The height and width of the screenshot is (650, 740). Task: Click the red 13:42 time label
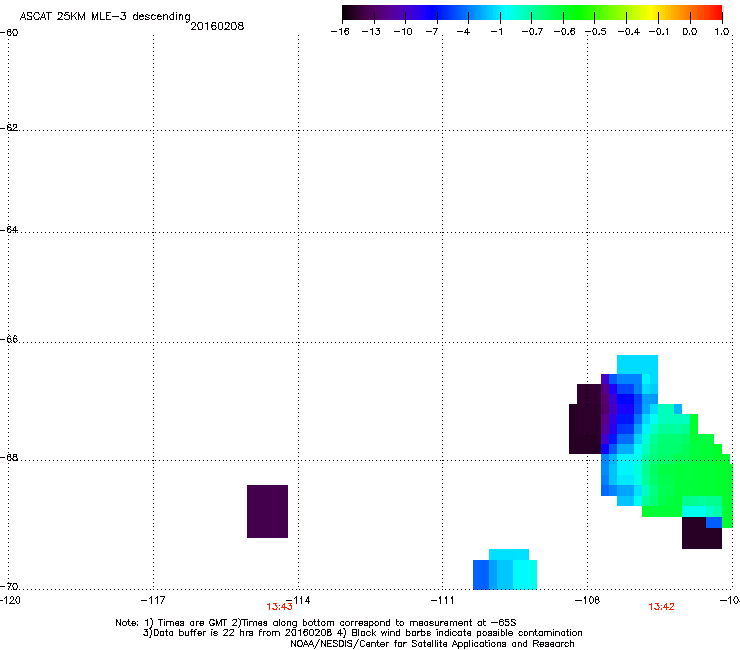[661, 607]
